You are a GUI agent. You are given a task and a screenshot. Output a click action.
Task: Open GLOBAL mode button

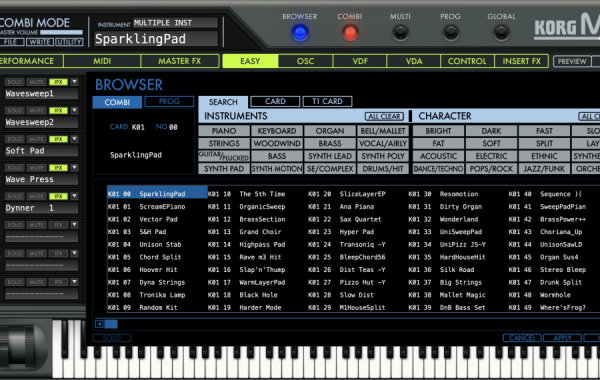pos(501,33)
